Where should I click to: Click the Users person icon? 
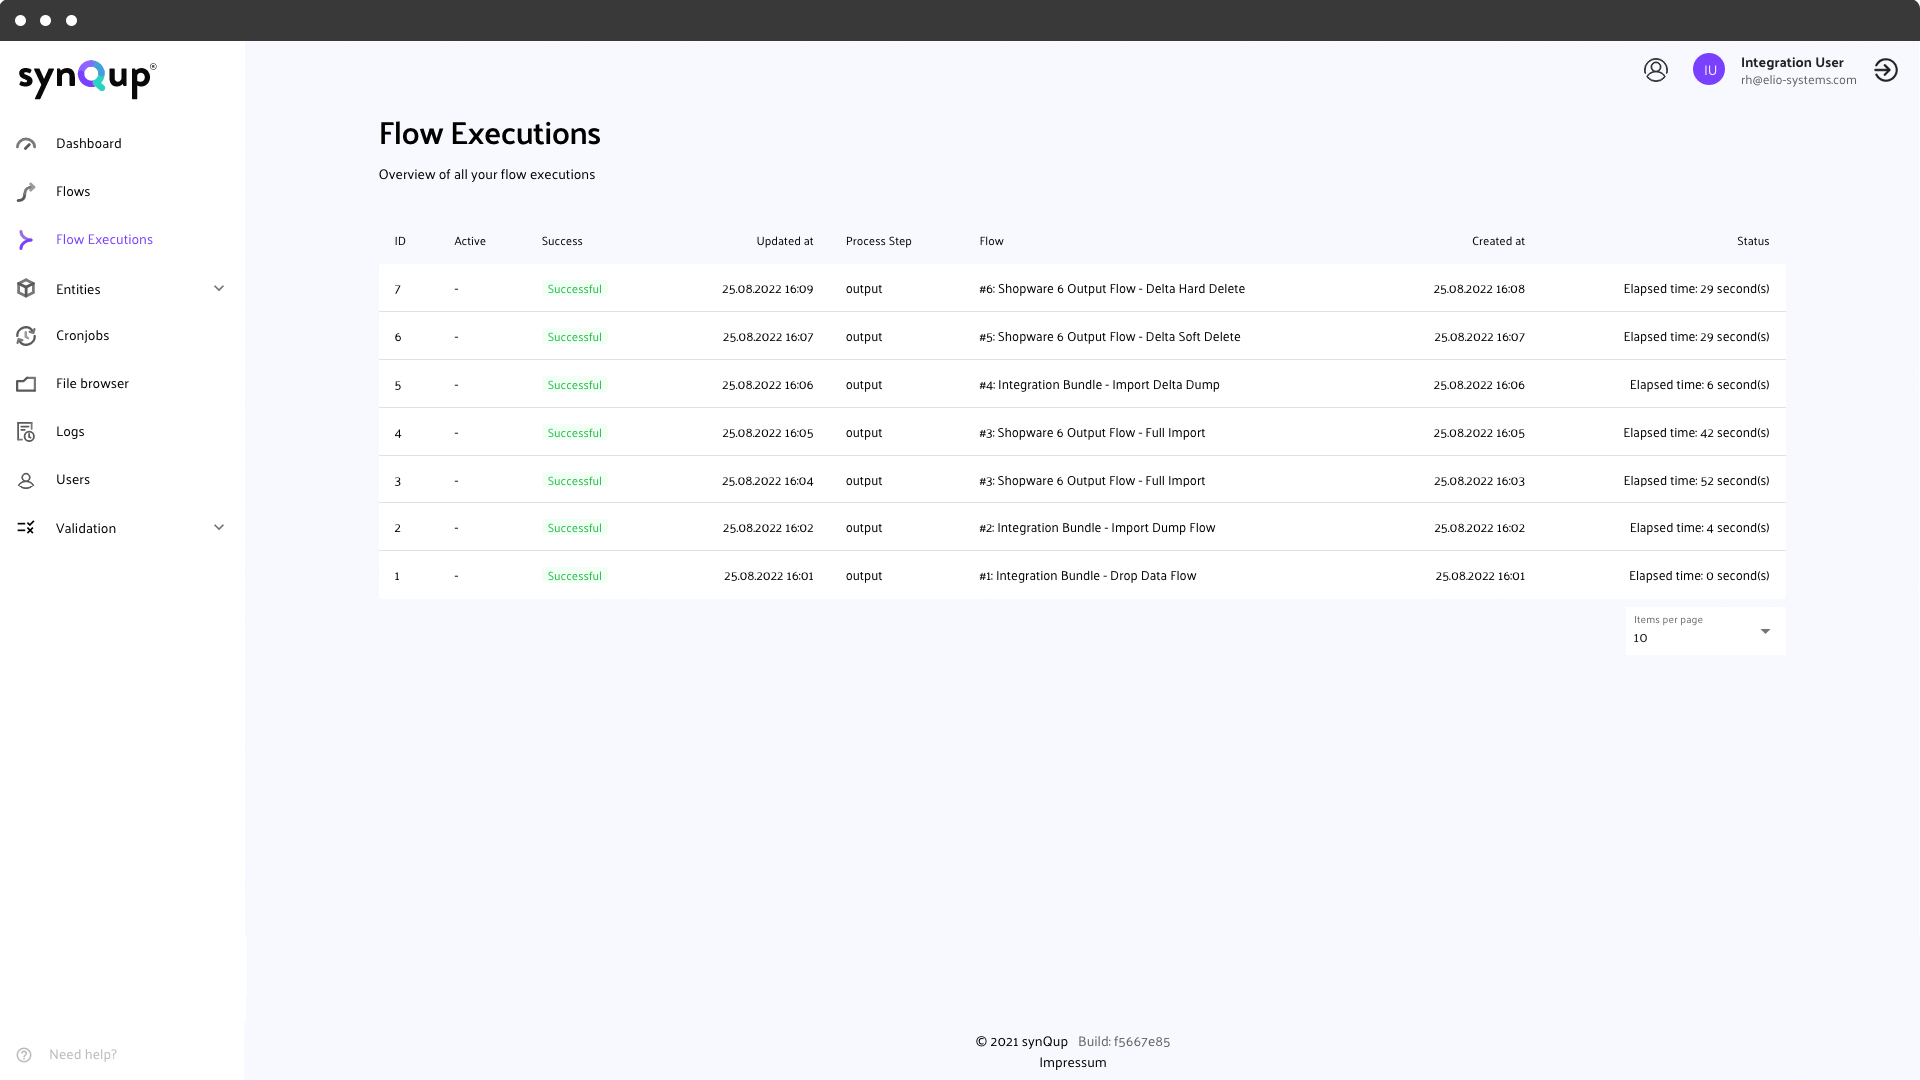pyautogui.click(x=26, y=481)
